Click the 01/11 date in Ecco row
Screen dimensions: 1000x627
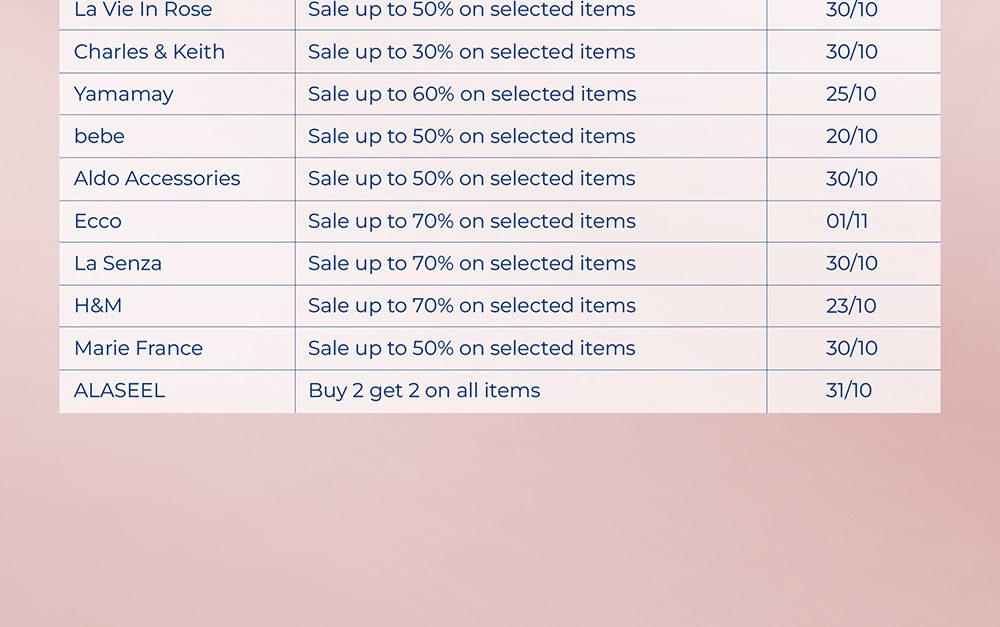(847, 221)
